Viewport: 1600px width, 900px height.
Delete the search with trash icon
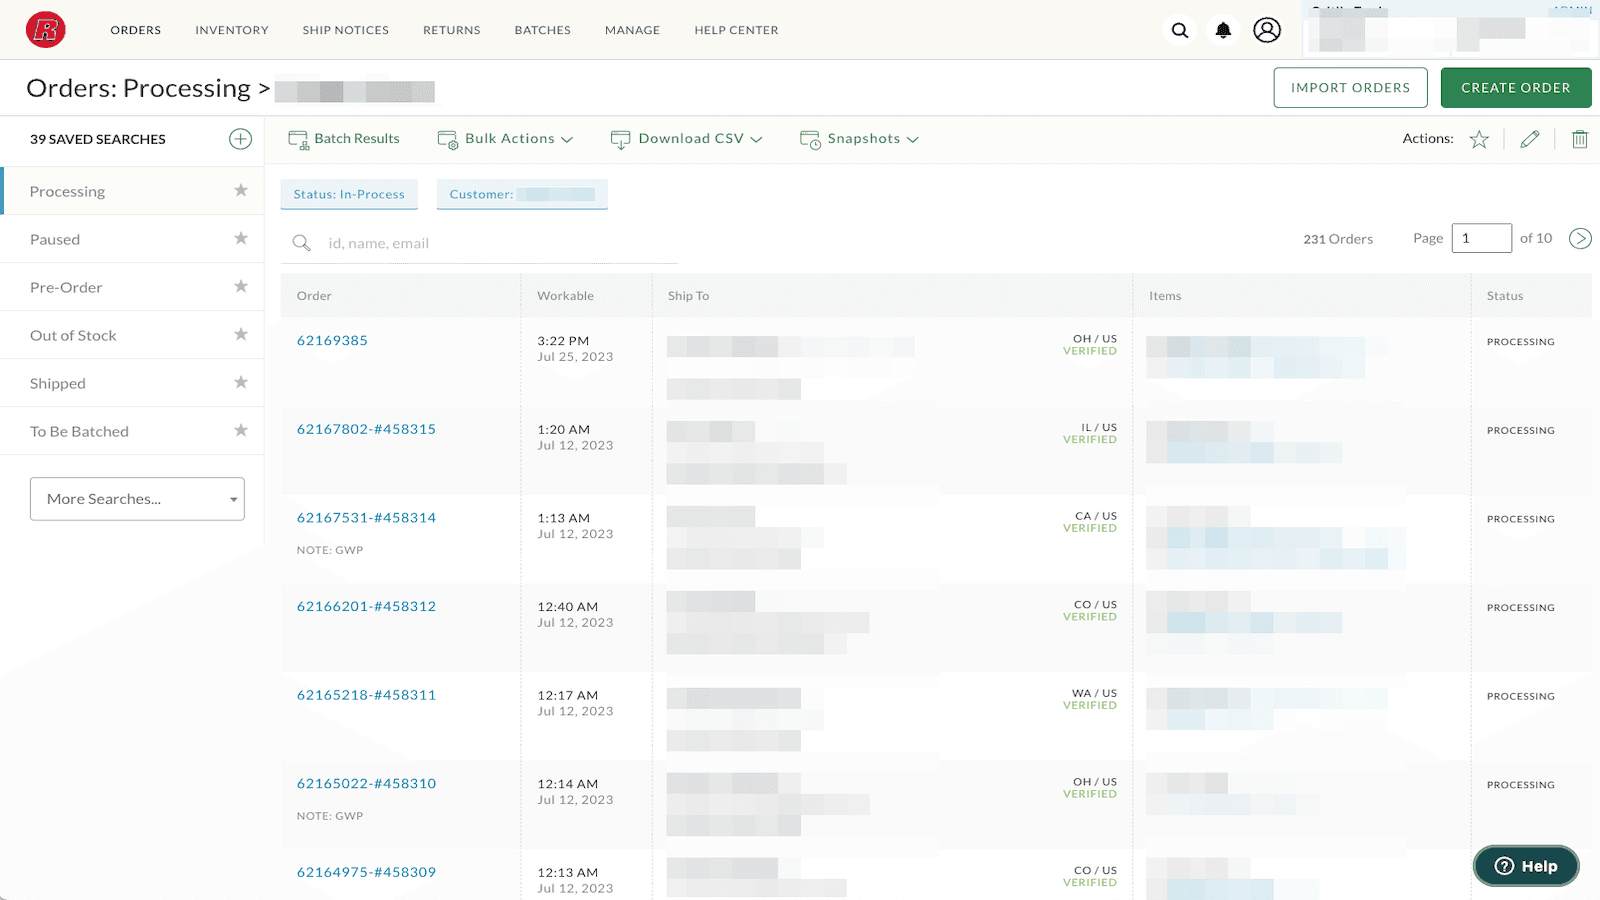click(1580, 139)
